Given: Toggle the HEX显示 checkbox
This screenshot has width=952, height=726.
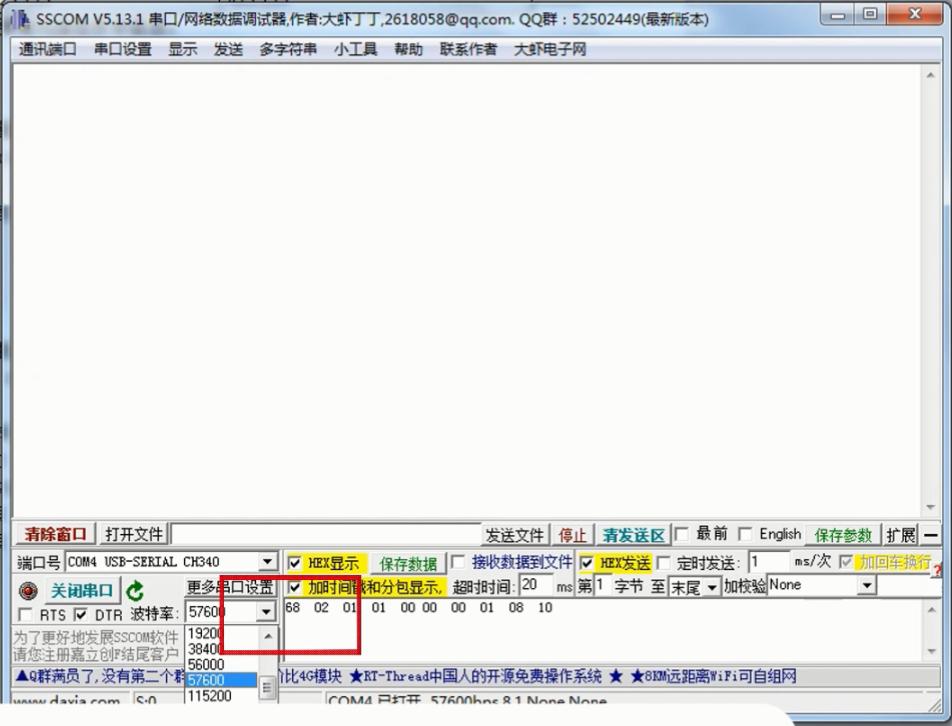Looking at the screenshot, I should coord(294,563).
